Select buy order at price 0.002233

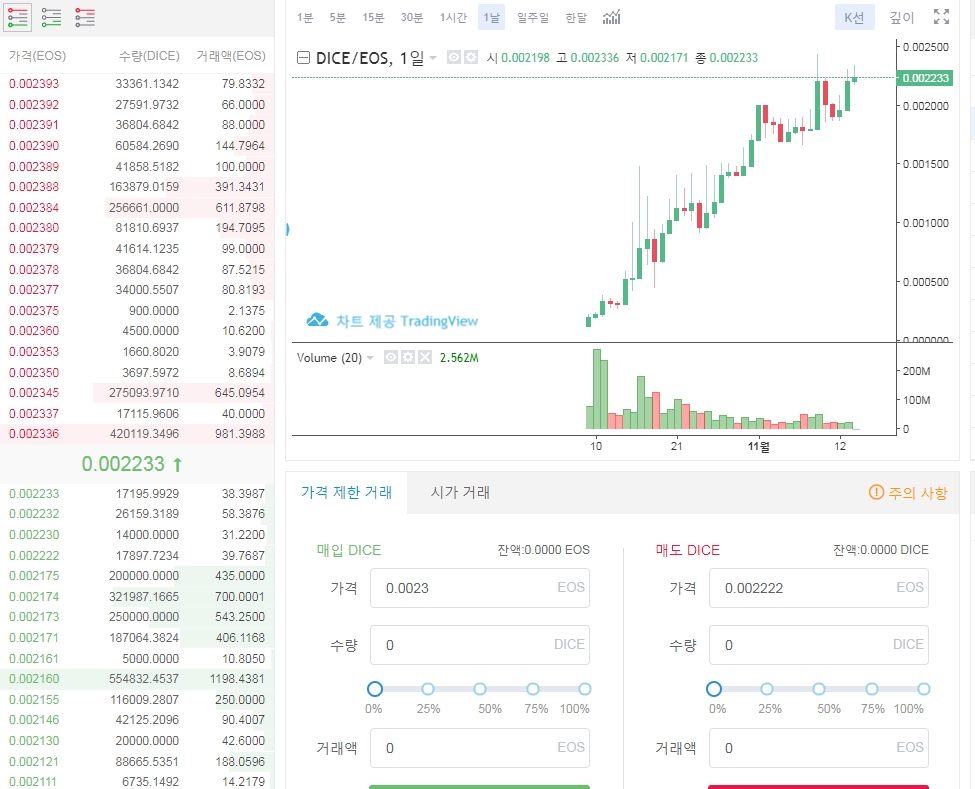click(x=137, y=494)
